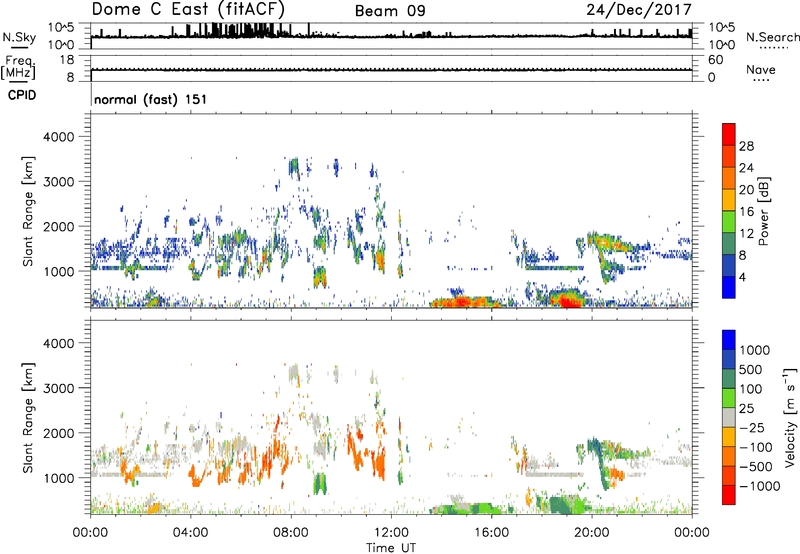
Task: Click the 'N.Search' legend label
Action: (773, 37)
